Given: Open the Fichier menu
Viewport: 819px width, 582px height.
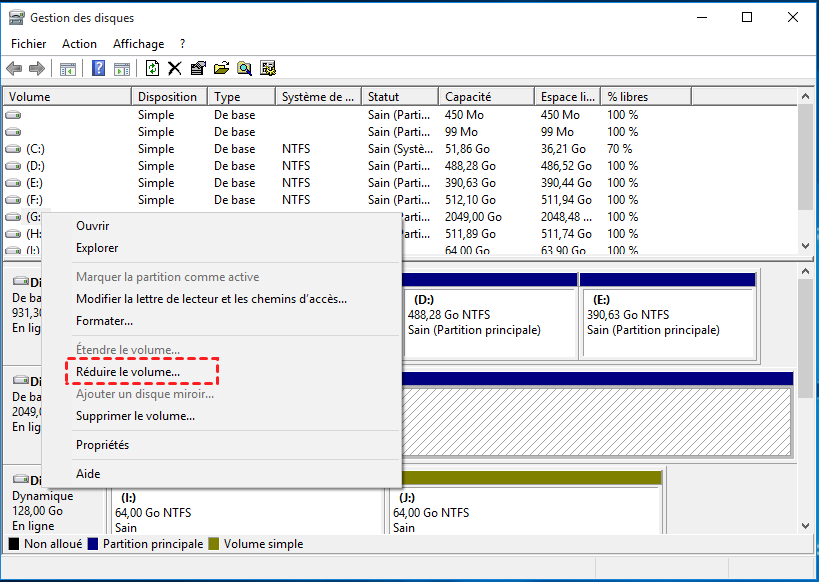Looking at the screenshot, I should point(29,44).
